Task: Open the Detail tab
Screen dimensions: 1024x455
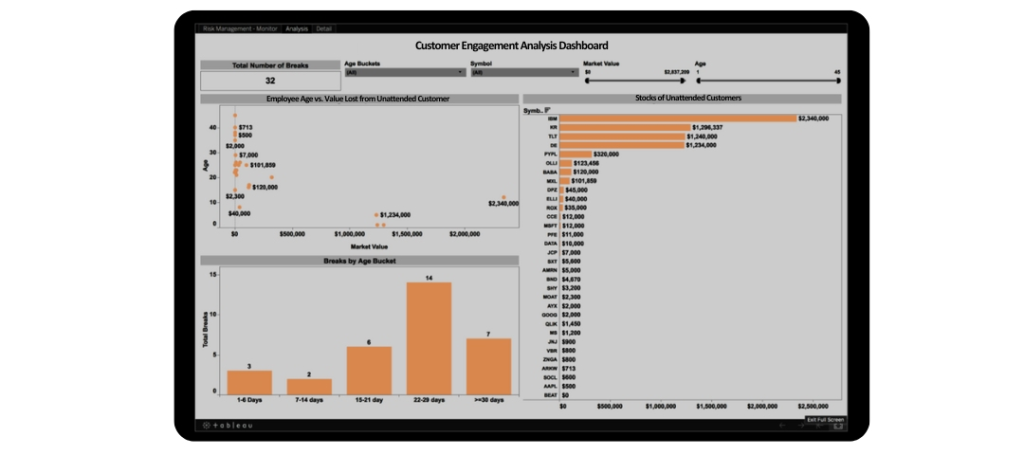Action: [324, 29]
